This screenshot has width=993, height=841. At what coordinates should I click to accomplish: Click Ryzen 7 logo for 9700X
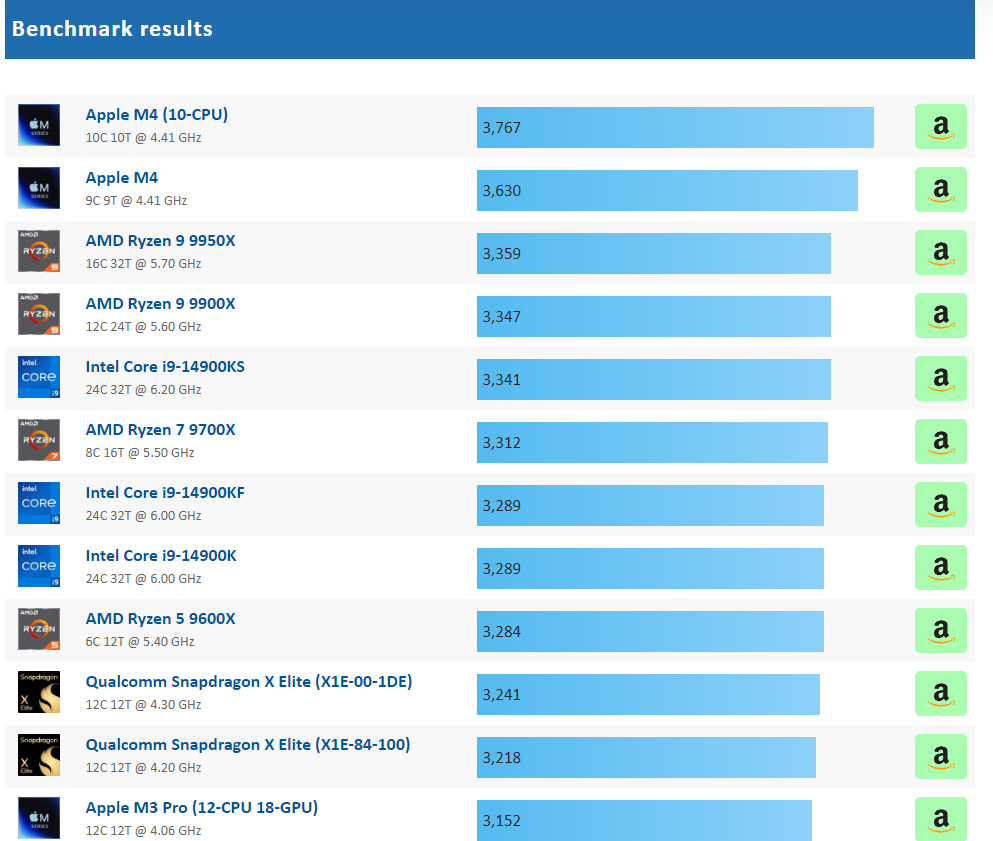click(x=39, y=440)
